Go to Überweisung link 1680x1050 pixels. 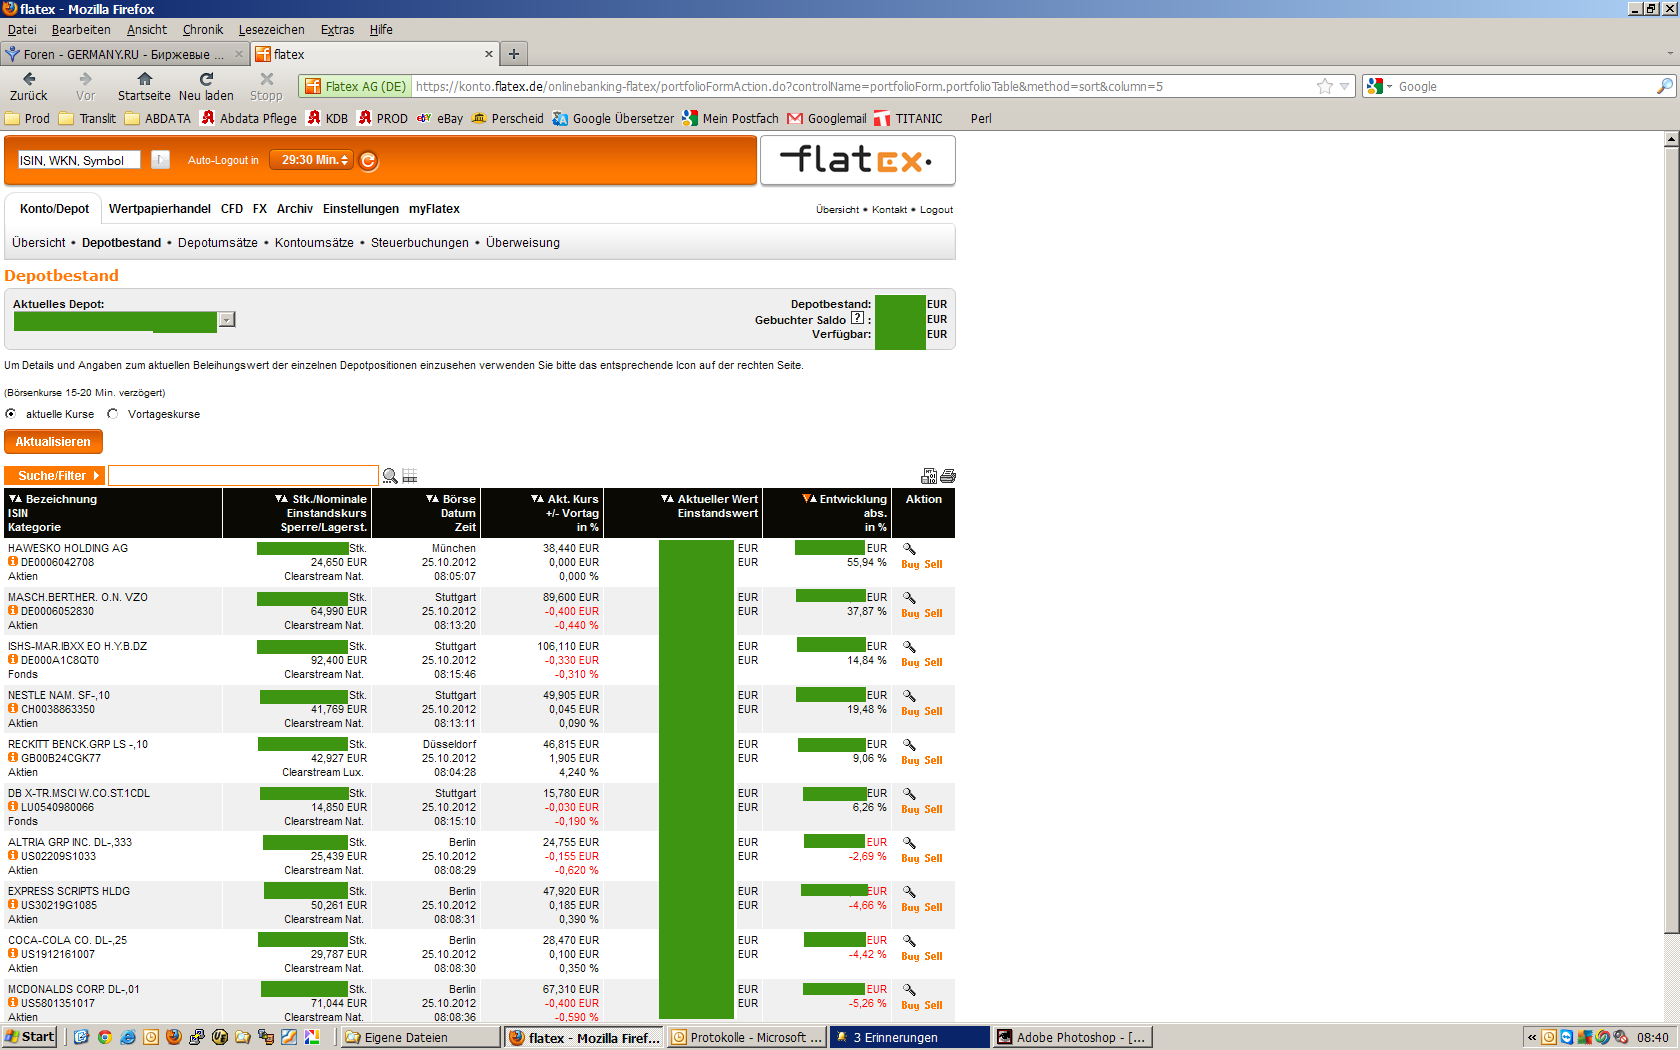tap(523, 243)
